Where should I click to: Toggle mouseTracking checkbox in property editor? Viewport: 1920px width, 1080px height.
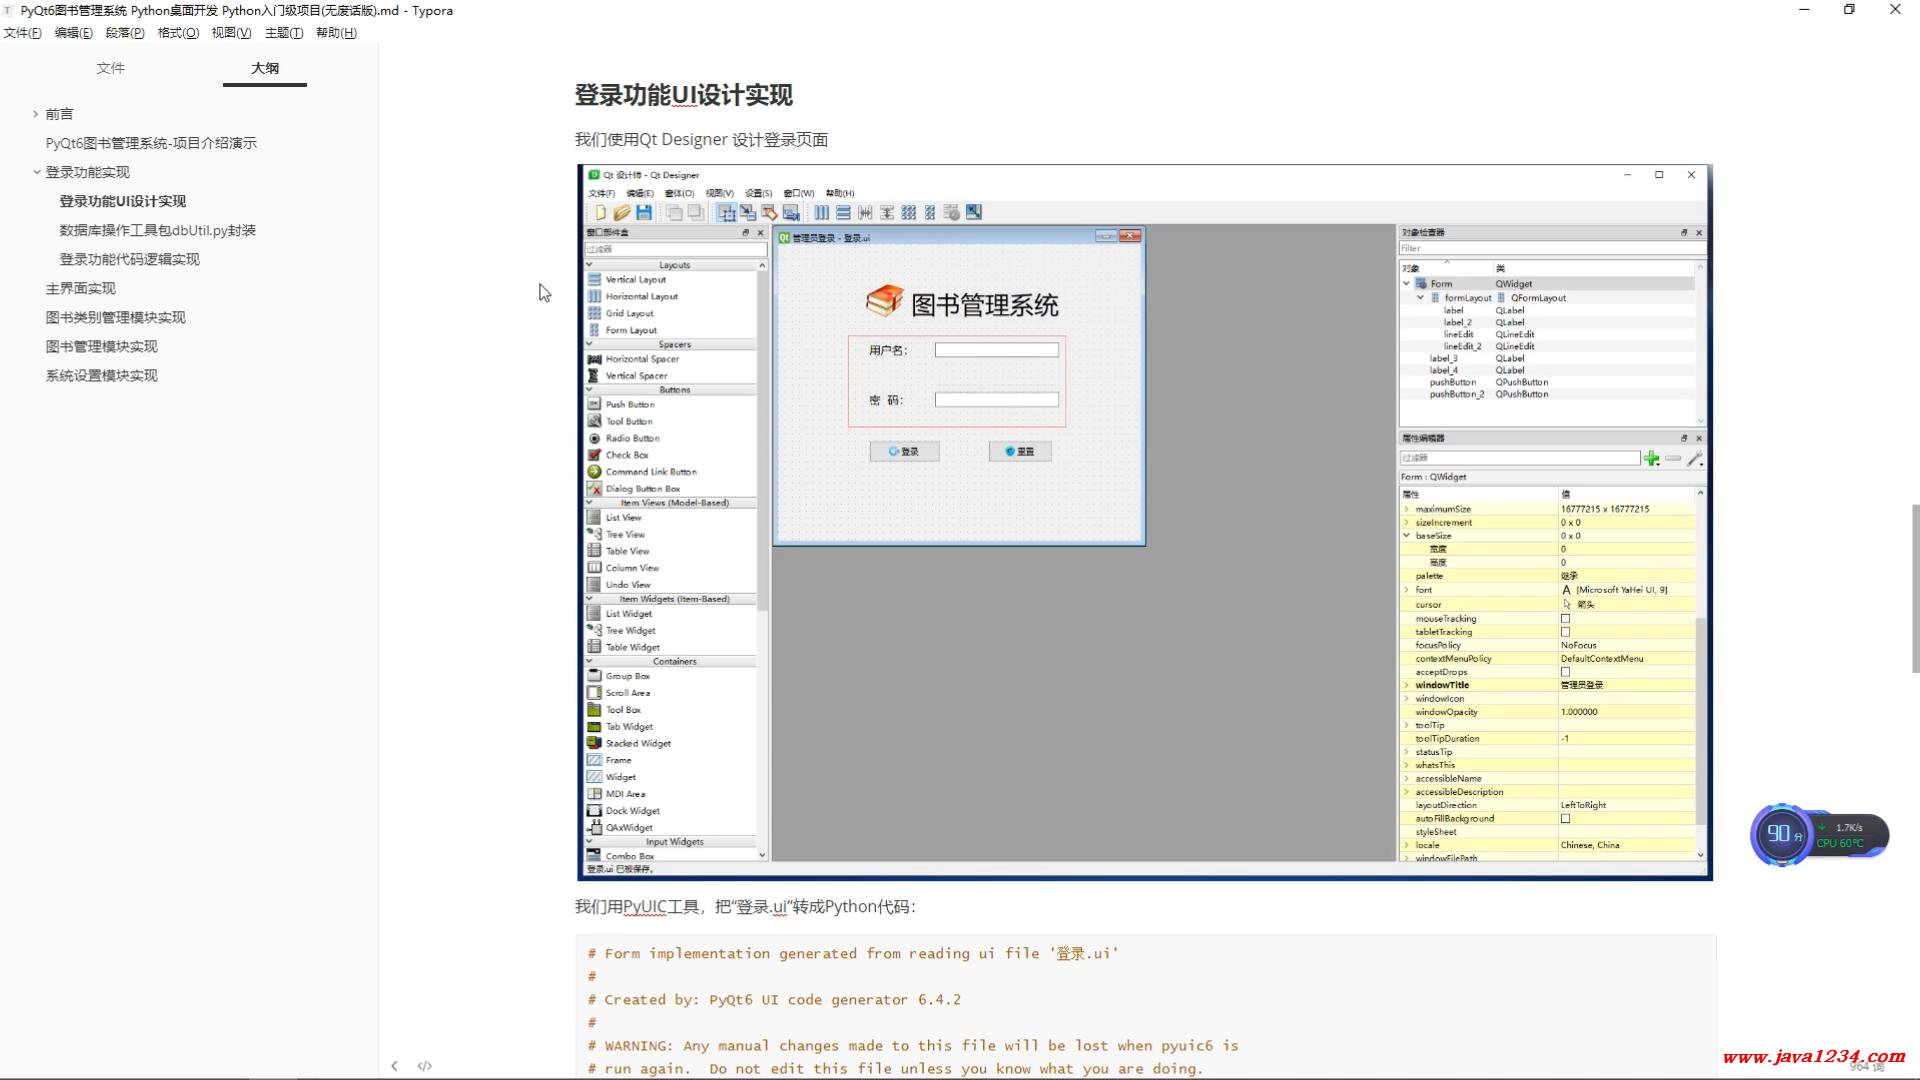(1566, 619)
